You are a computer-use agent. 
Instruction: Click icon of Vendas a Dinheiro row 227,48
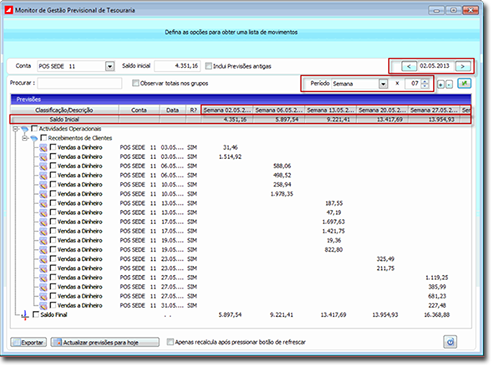[x=43, y=306]
